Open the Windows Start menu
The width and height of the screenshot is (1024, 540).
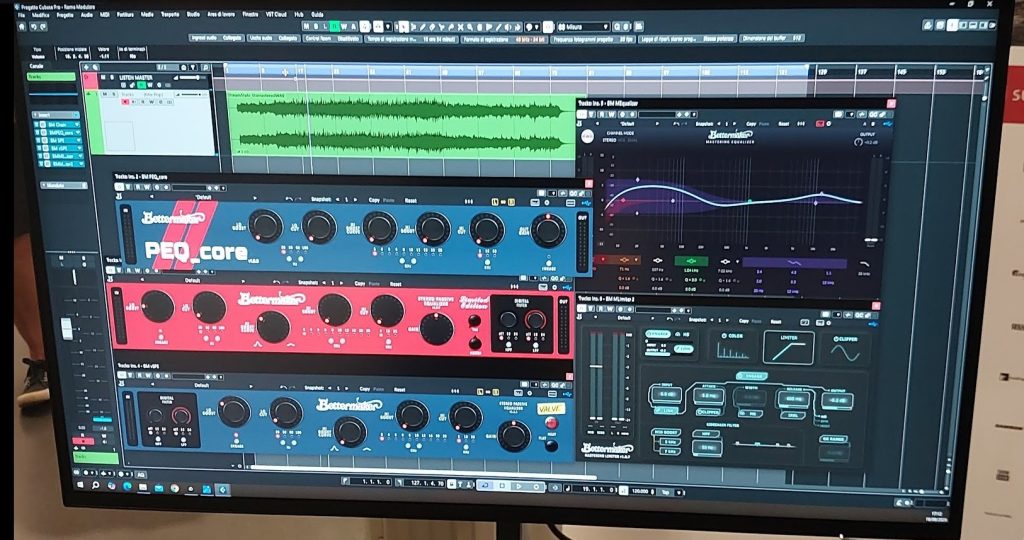click(x=81, y=486)
